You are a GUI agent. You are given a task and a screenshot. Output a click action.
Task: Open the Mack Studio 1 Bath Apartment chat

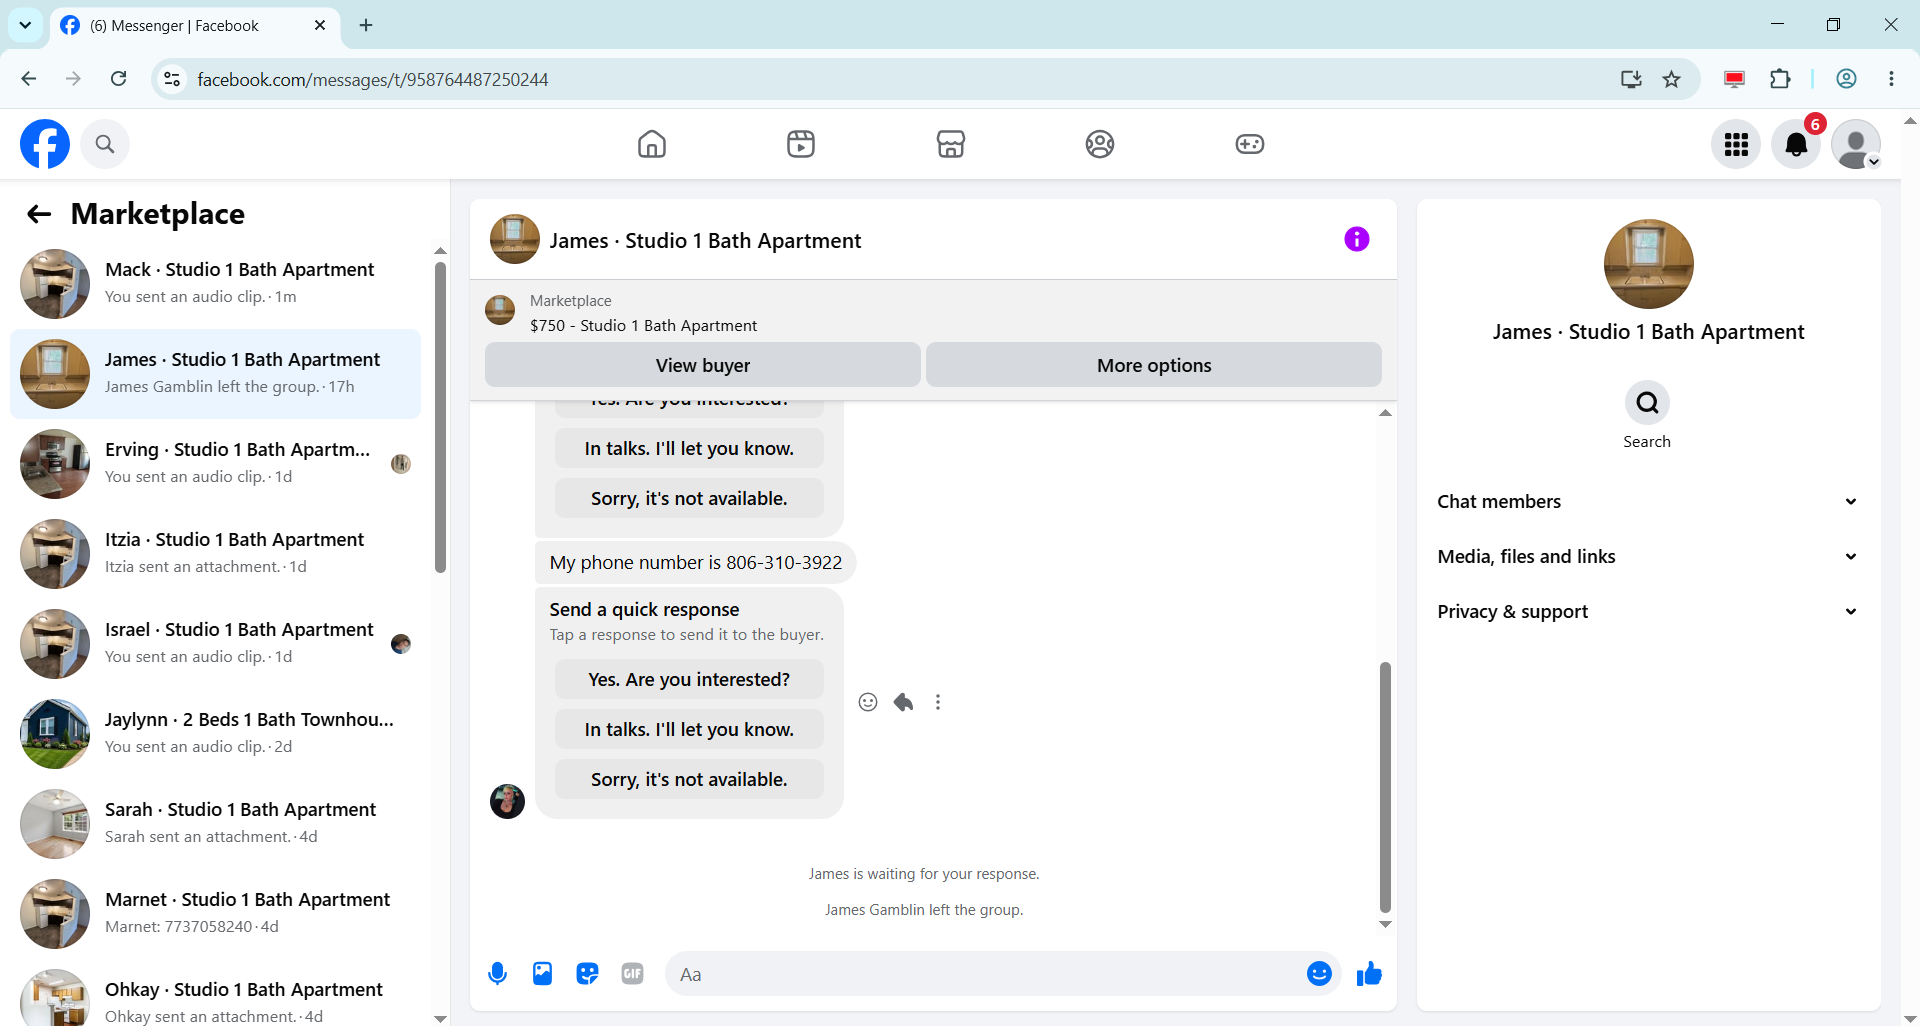tap(215, 284)
